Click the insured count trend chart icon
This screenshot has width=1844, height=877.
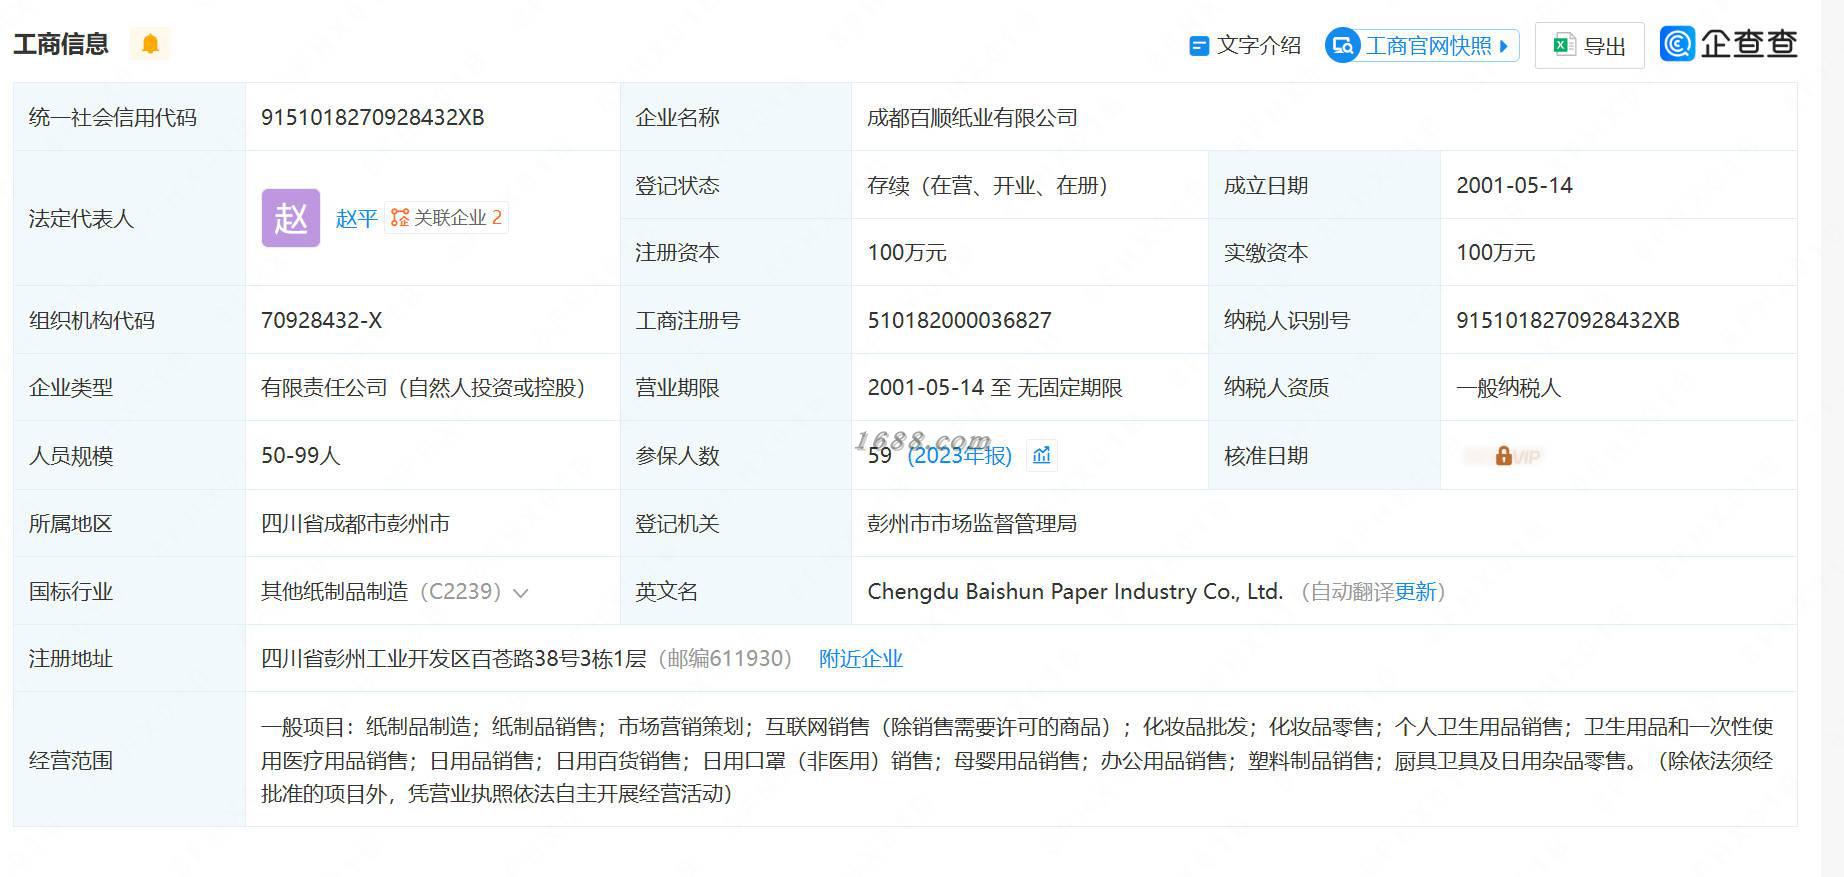pyautogui.click(x=1042, y=456)
